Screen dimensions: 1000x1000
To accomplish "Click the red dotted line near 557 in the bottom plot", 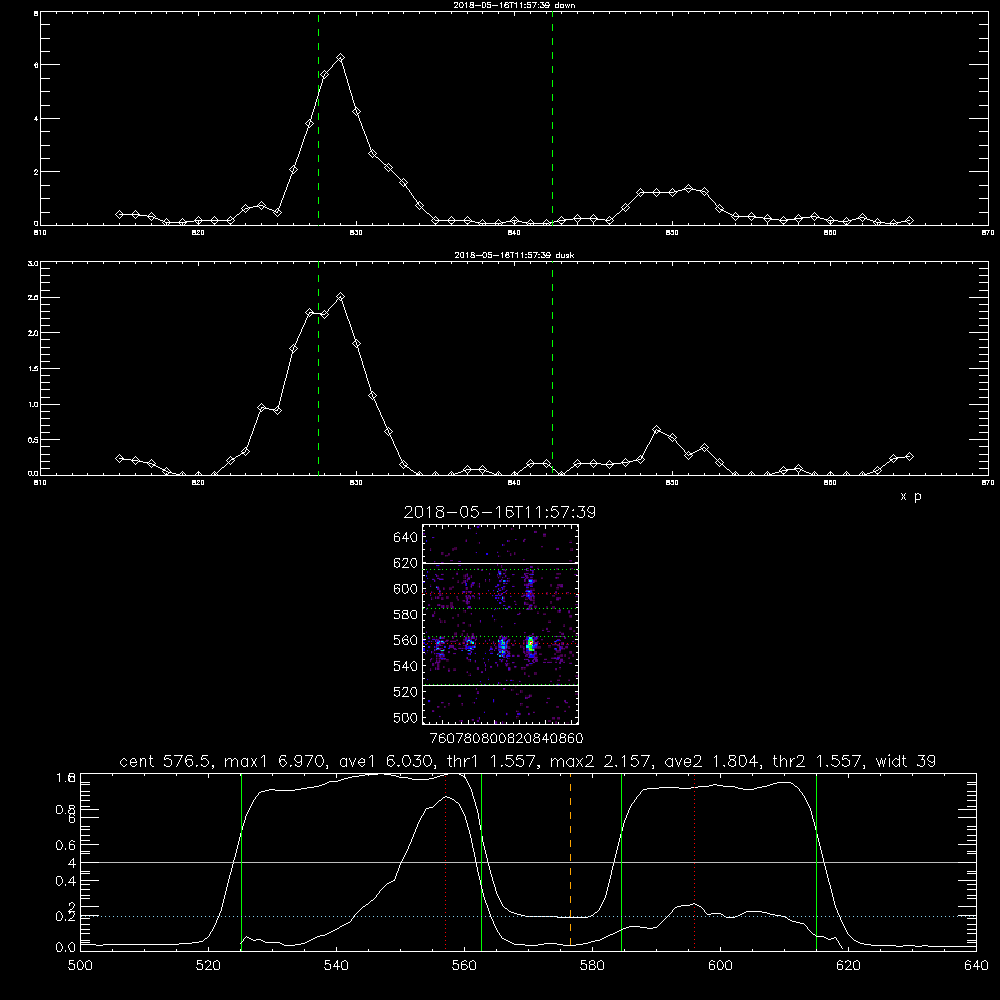I will click(x=445, y=862).
